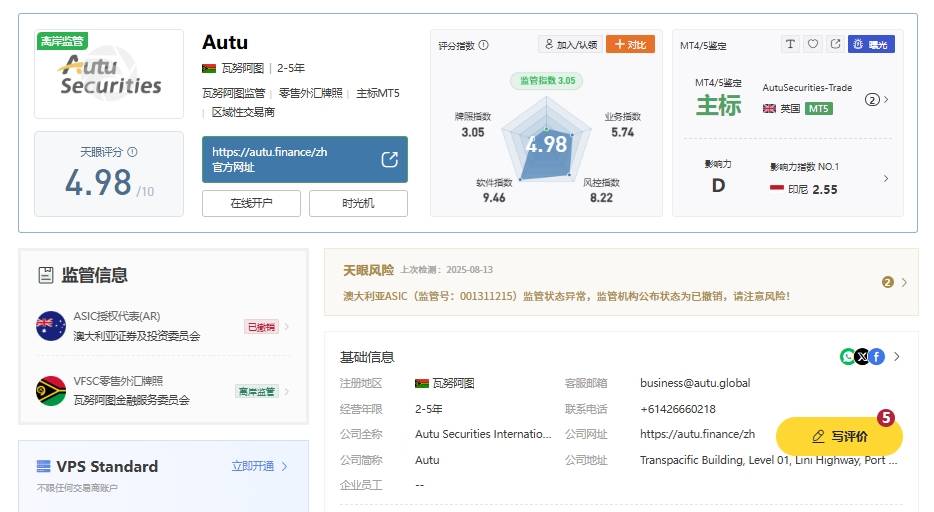Click 牌照指数 3.05 value

[473, 132]
